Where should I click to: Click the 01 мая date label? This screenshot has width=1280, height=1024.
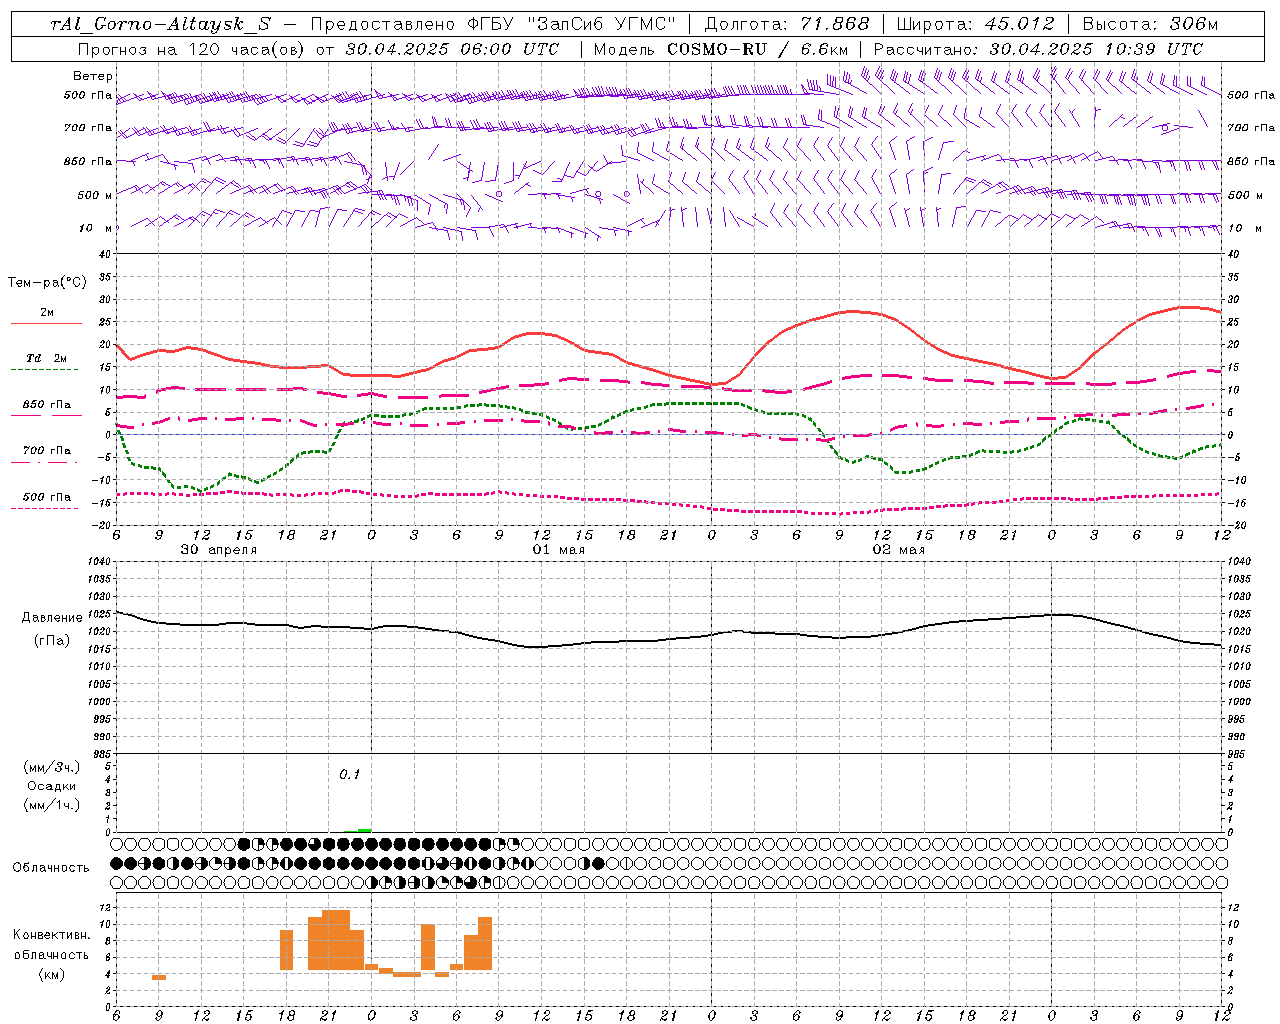click(558, 550)
